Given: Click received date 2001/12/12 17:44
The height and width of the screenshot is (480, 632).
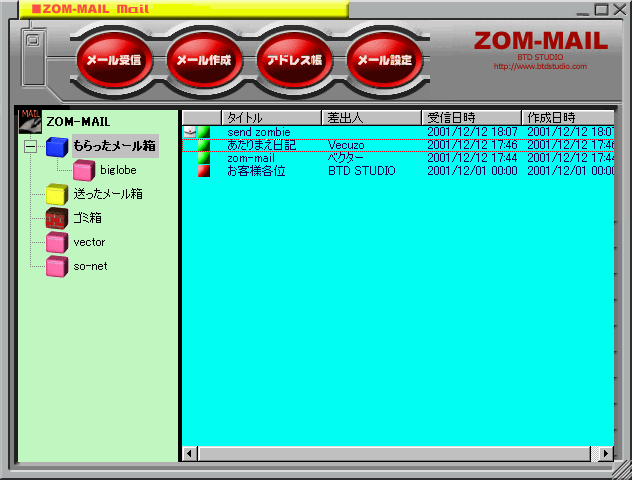Looking at the screenshot, I should coord(472,158).
